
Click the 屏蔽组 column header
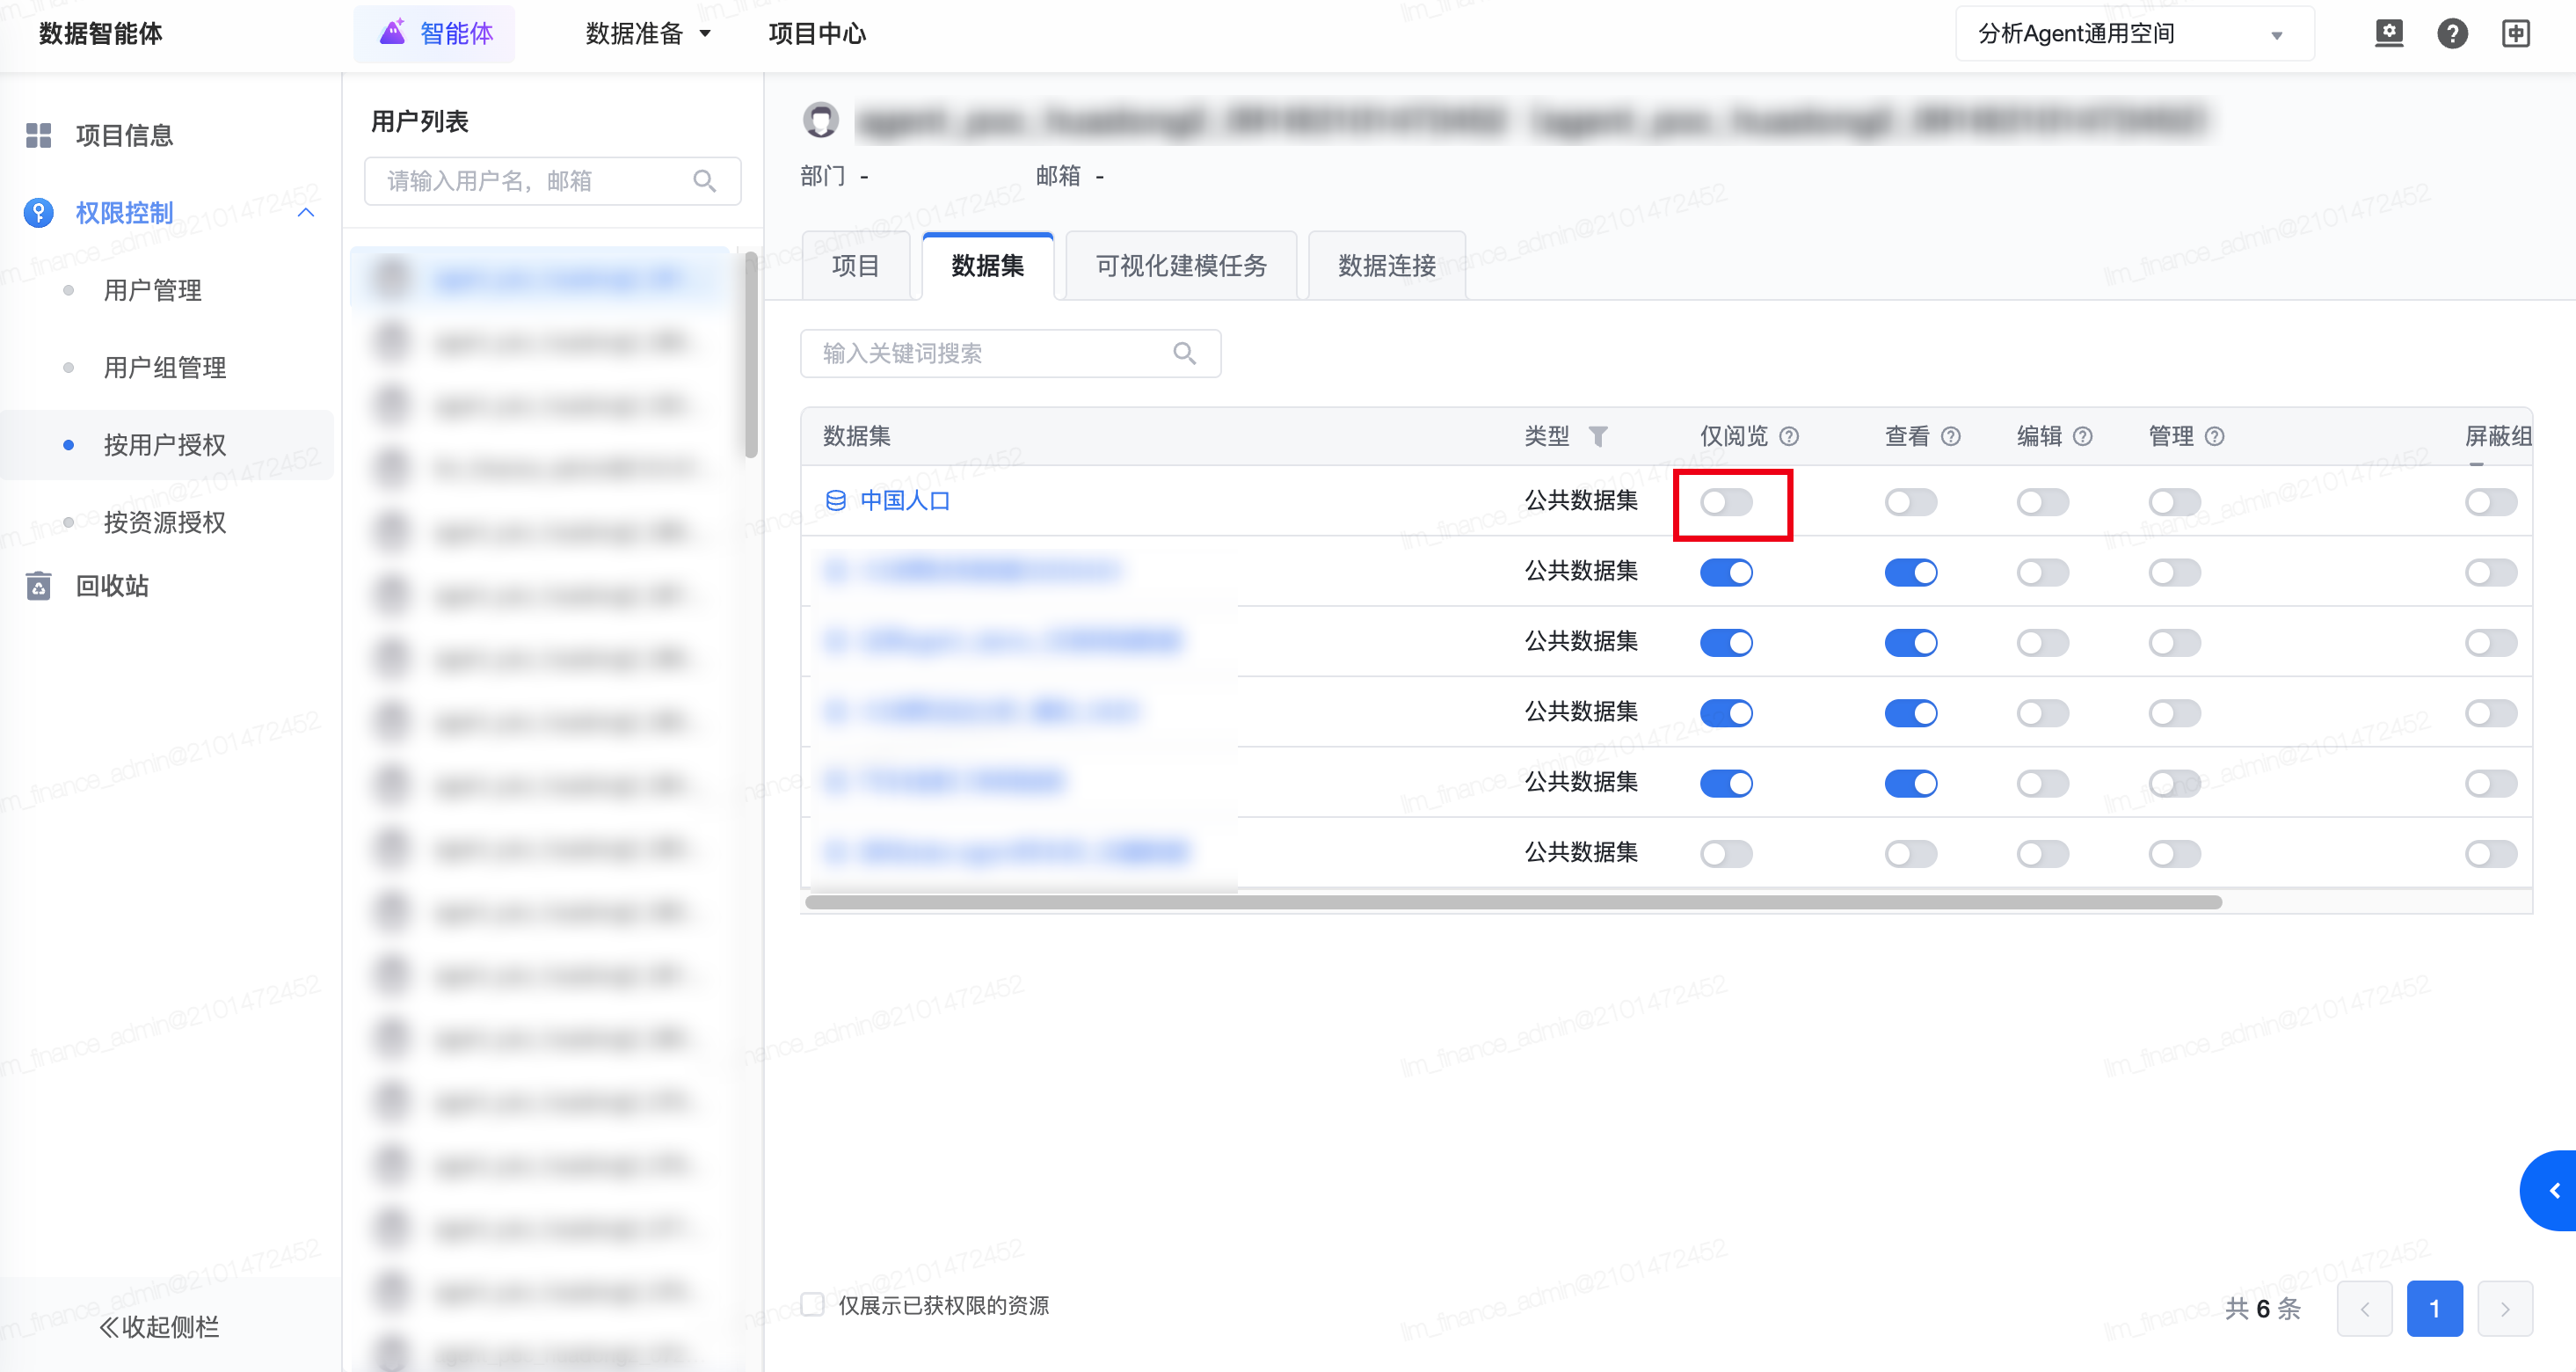[x=2498, y=436]
